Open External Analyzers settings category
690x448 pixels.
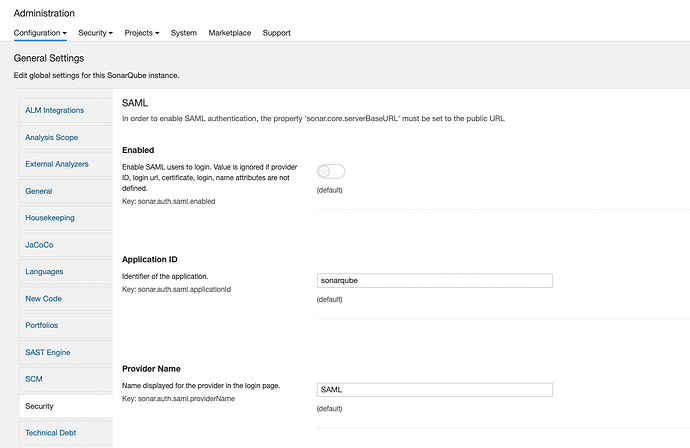tap(57, 164)
